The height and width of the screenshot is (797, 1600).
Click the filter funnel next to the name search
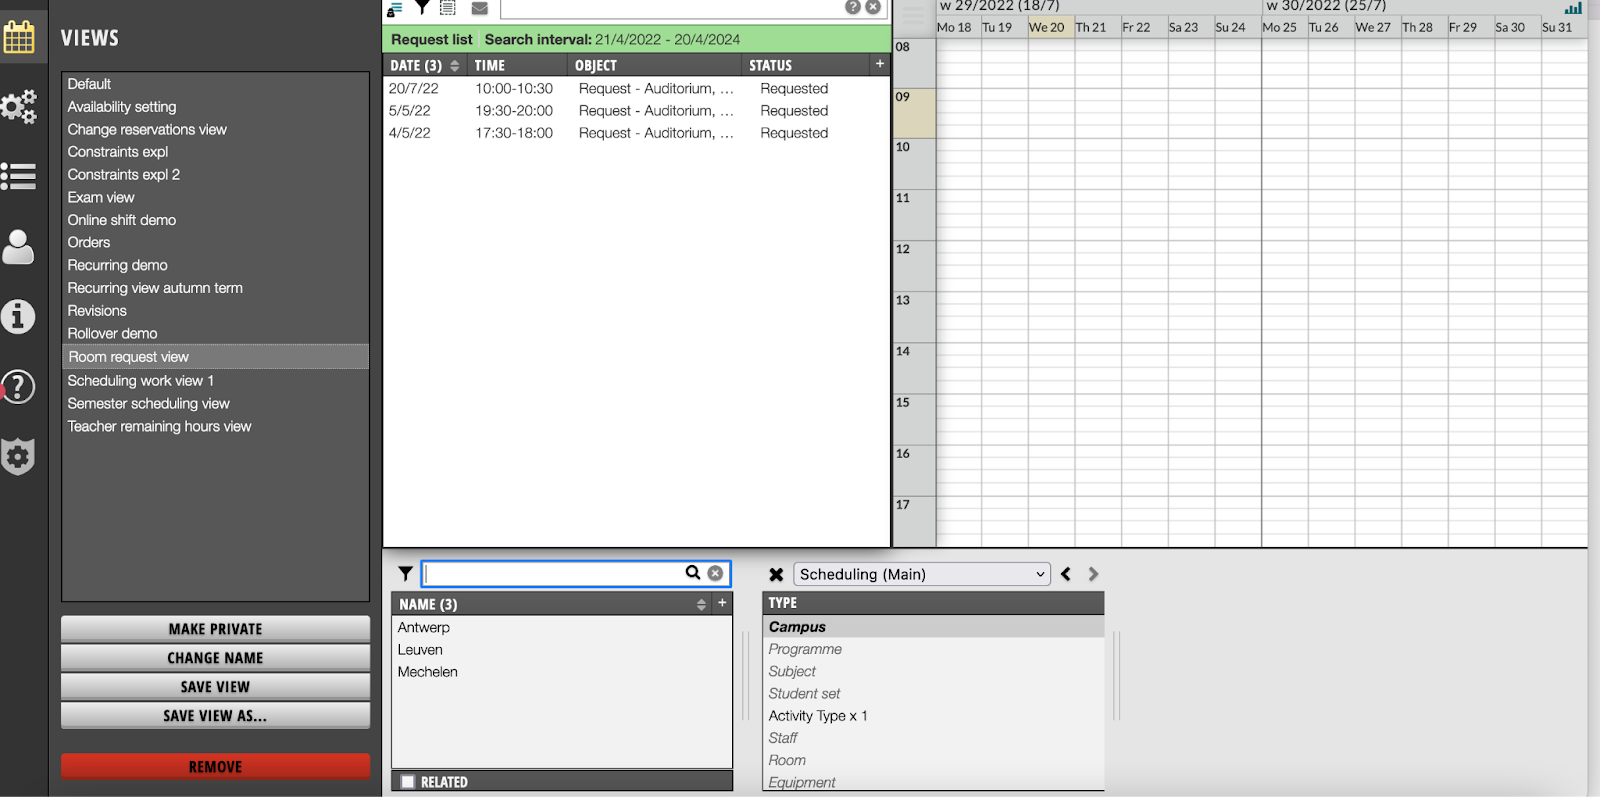click(x=405, y=574)
